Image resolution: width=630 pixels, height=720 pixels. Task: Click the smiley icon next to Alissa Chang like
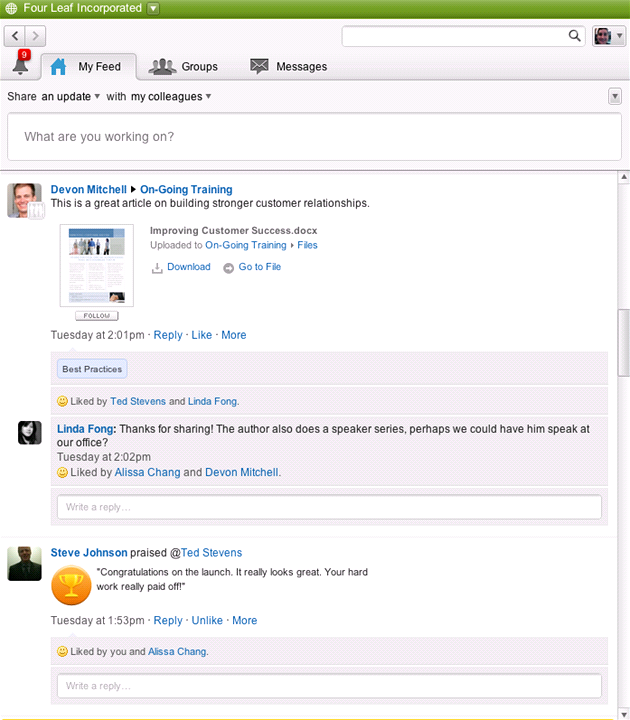point(62,472)
